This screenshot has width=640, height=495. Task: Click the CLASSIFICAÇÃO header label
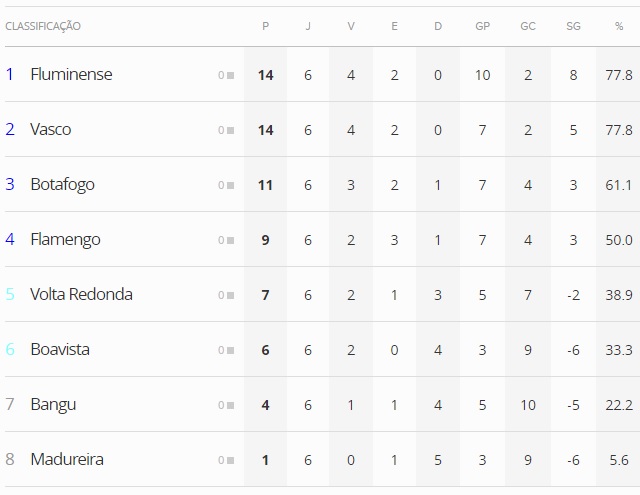point(43,26)
